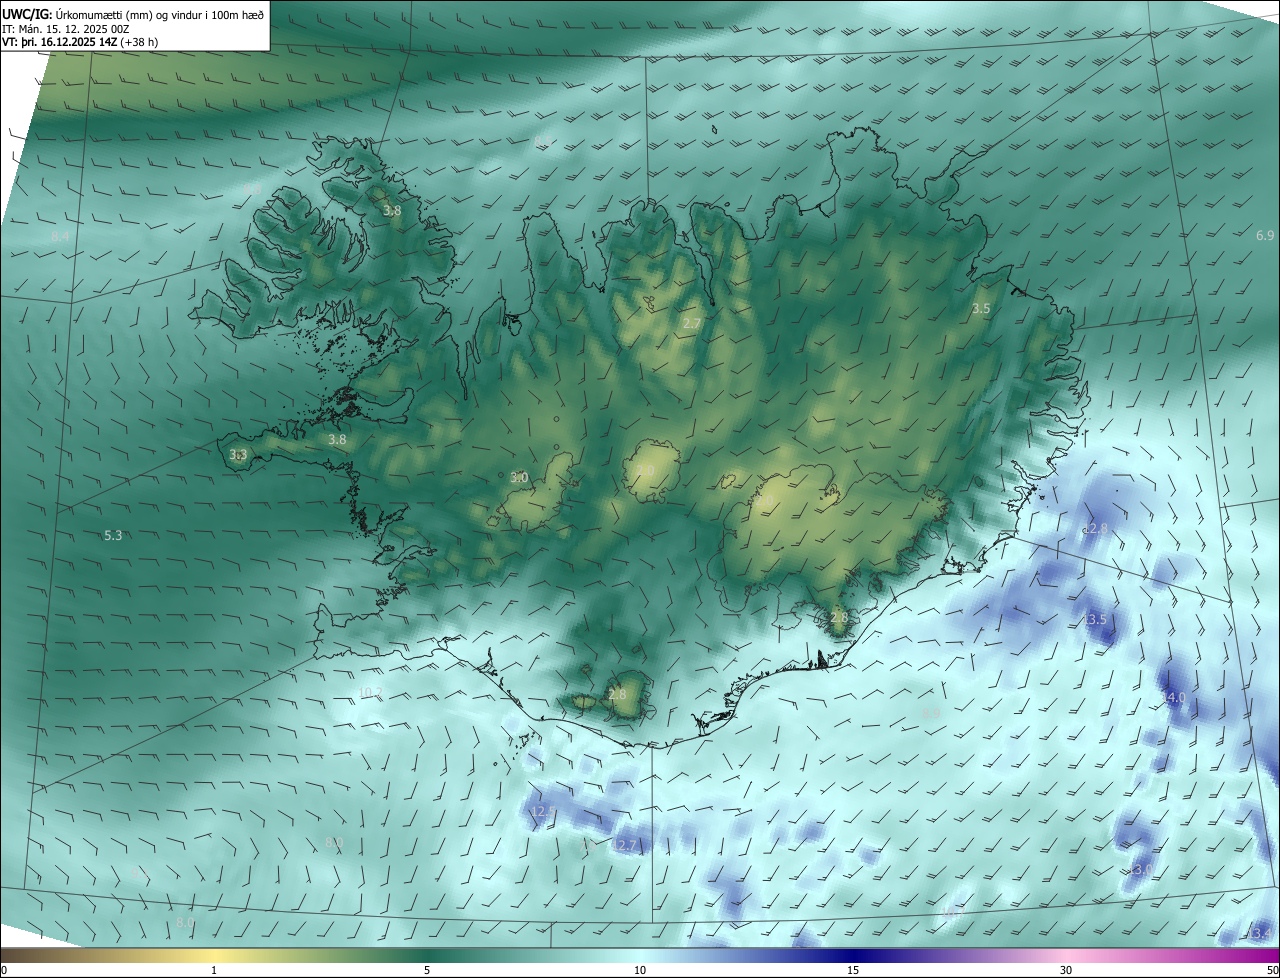Screen dimensions: 1280x978
Task: Click the 12.8 value label on the map
Action: [x=1096, y=528]
